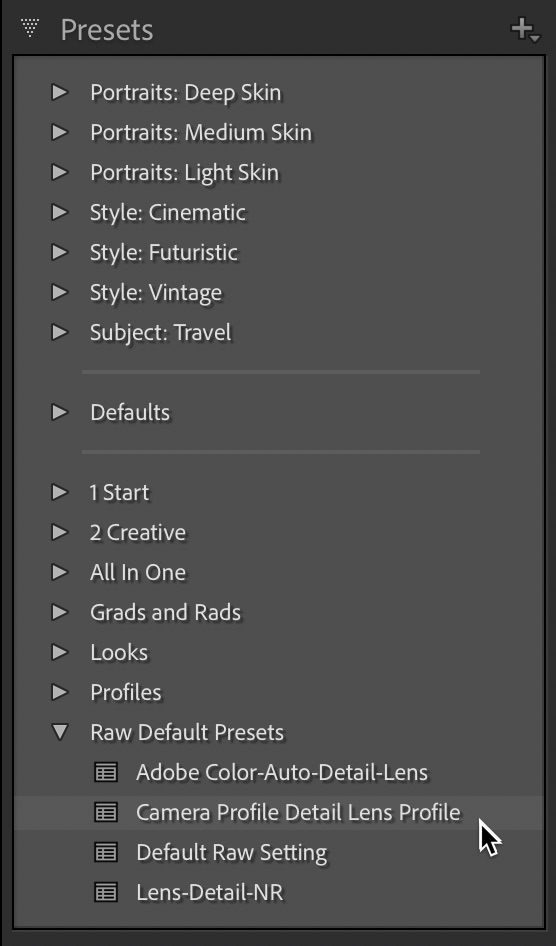556x946 pixels.
Task: Expand the Defaults preset group
Action: click(x=60, y=412)
